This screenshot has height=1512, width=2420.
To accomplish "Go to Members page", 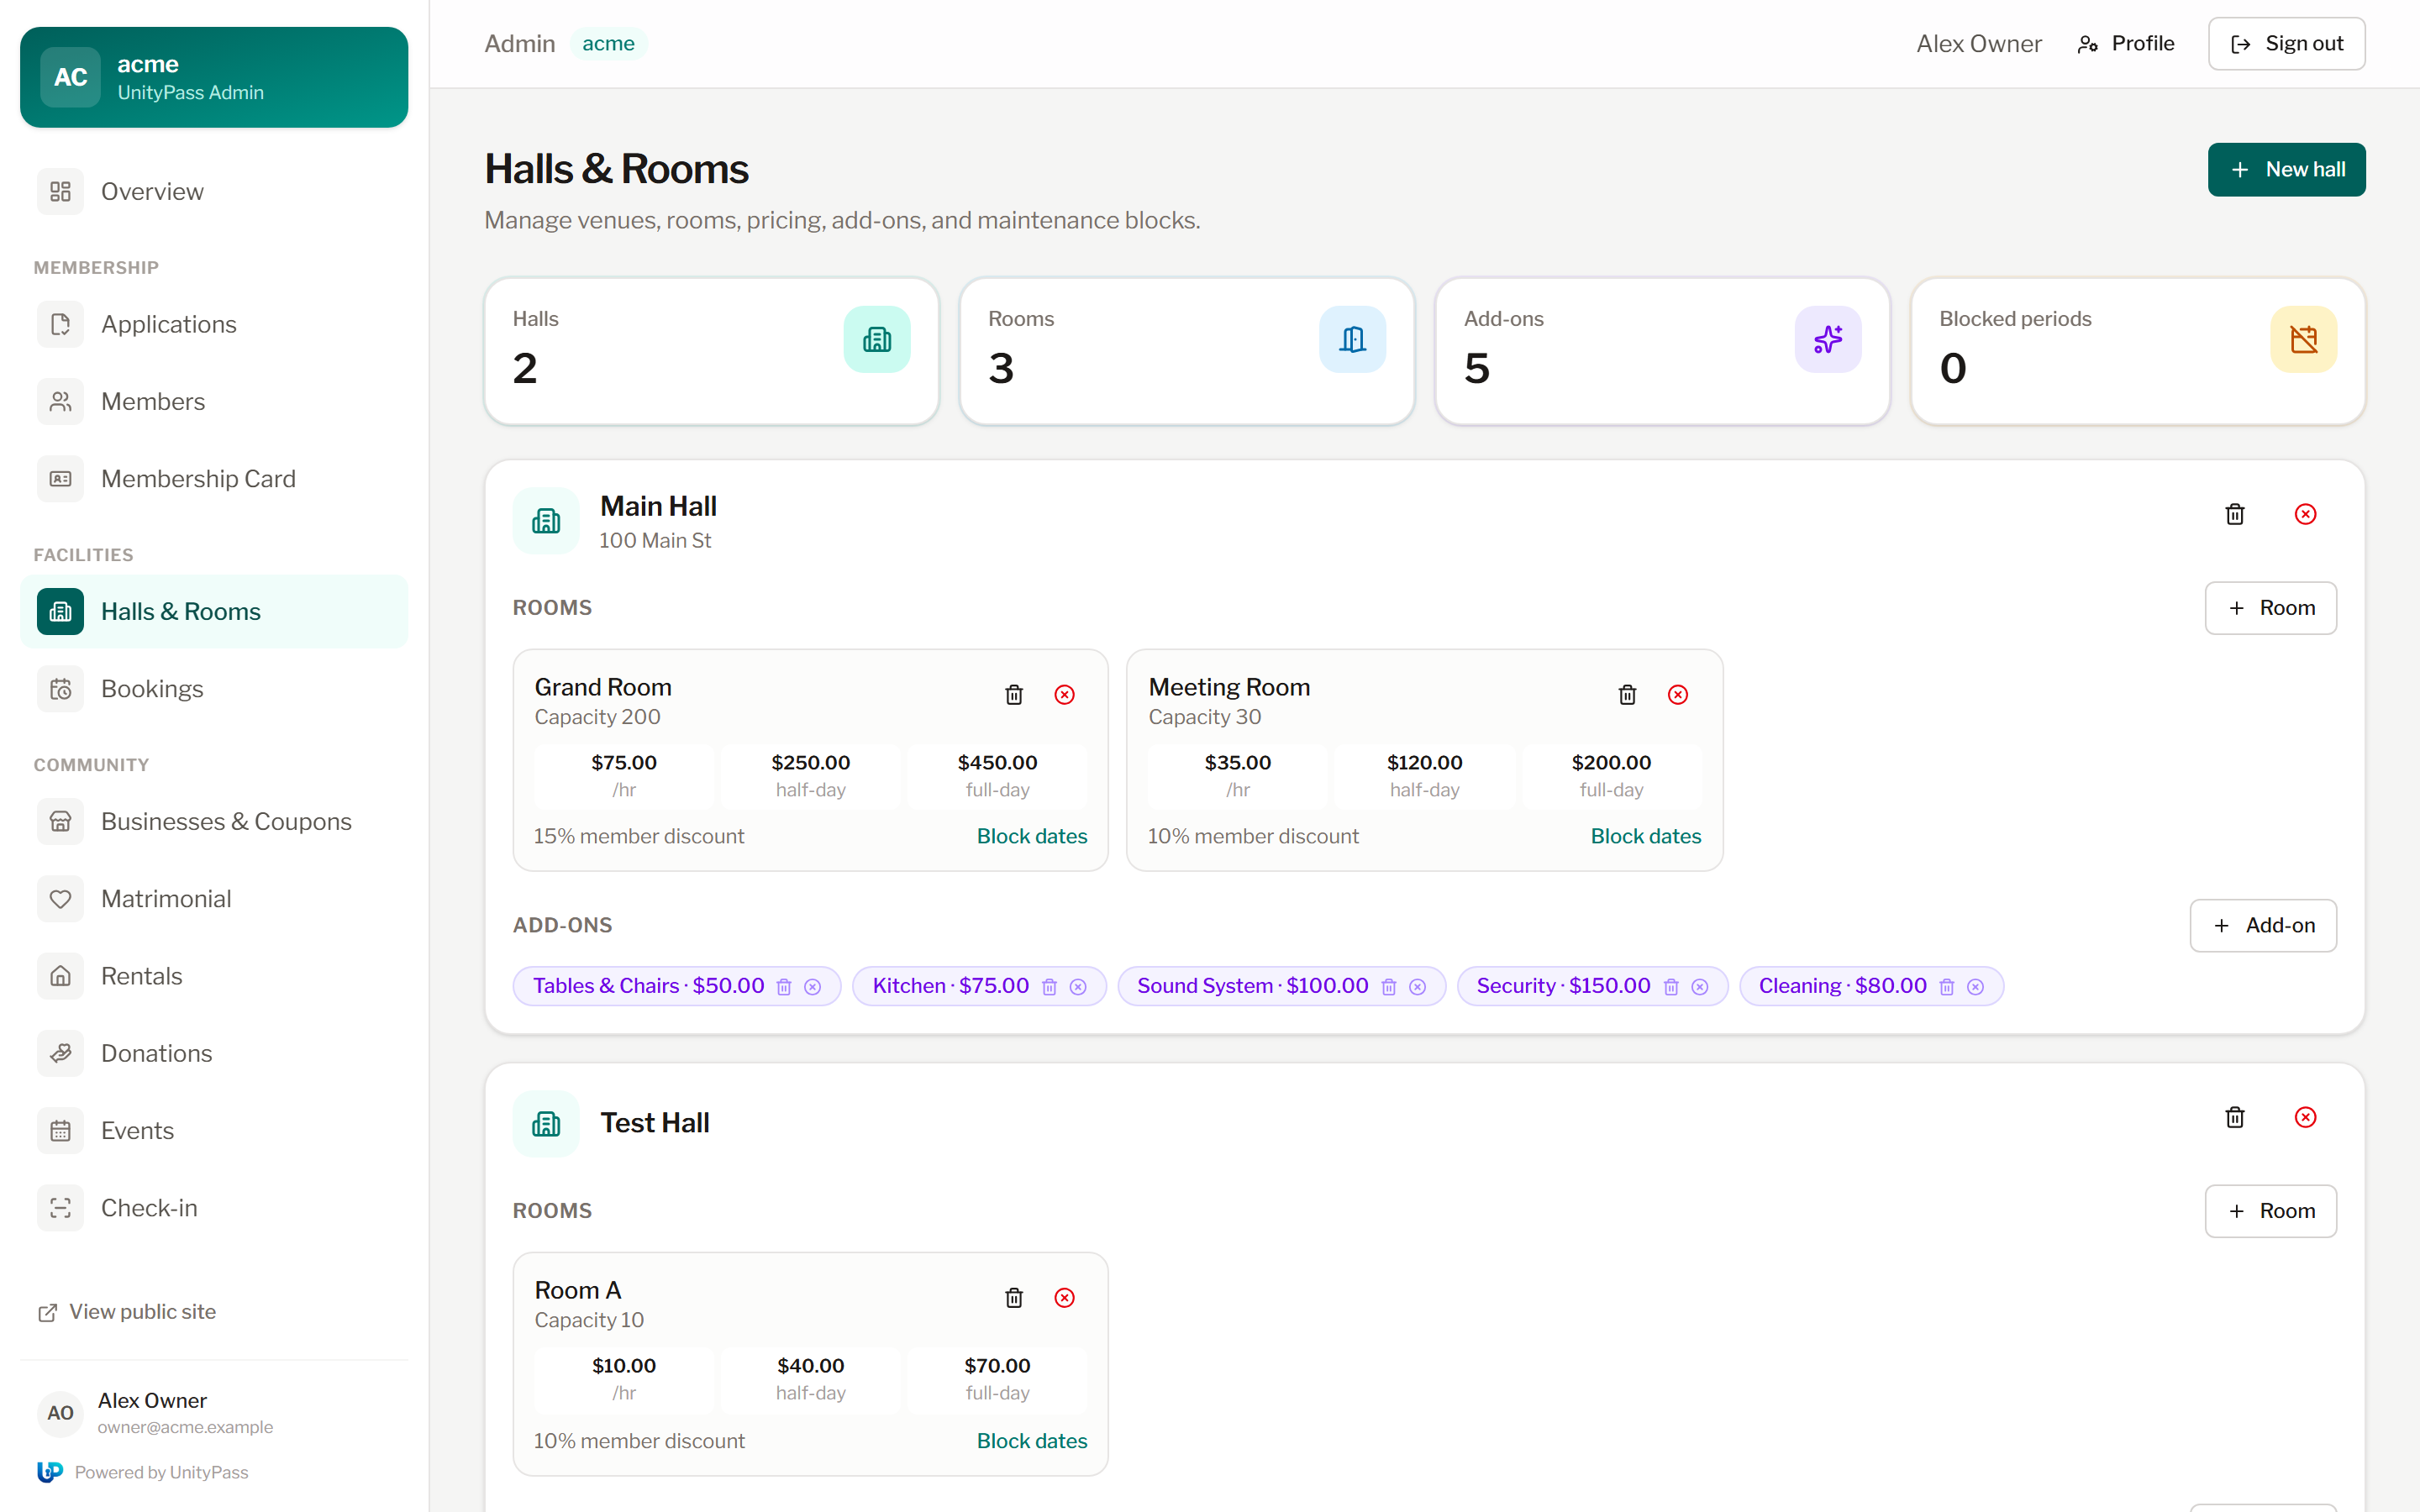I will tap(214, 401).
